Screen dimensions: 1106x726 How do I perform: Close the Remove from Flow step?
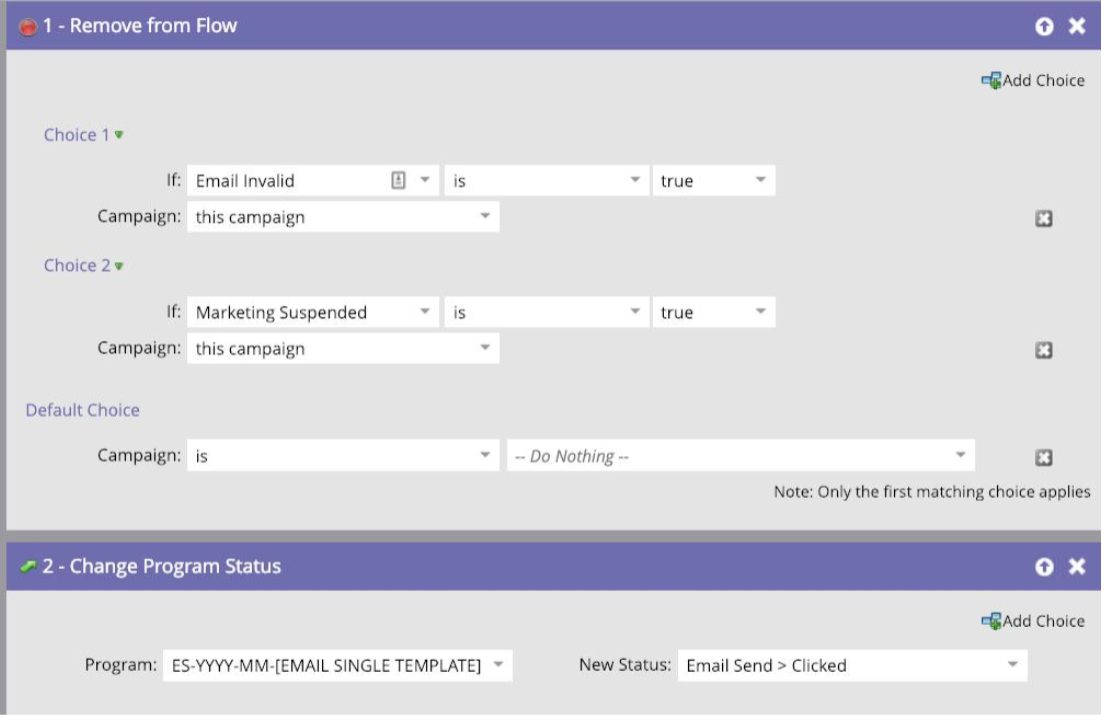pyautogui.click(x=1077, y=27)
